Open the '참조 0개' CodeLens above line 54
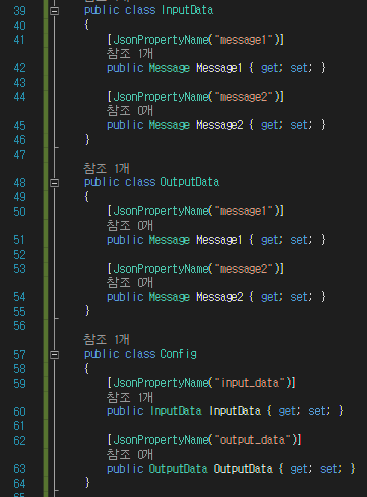 (x=130, y=282)
